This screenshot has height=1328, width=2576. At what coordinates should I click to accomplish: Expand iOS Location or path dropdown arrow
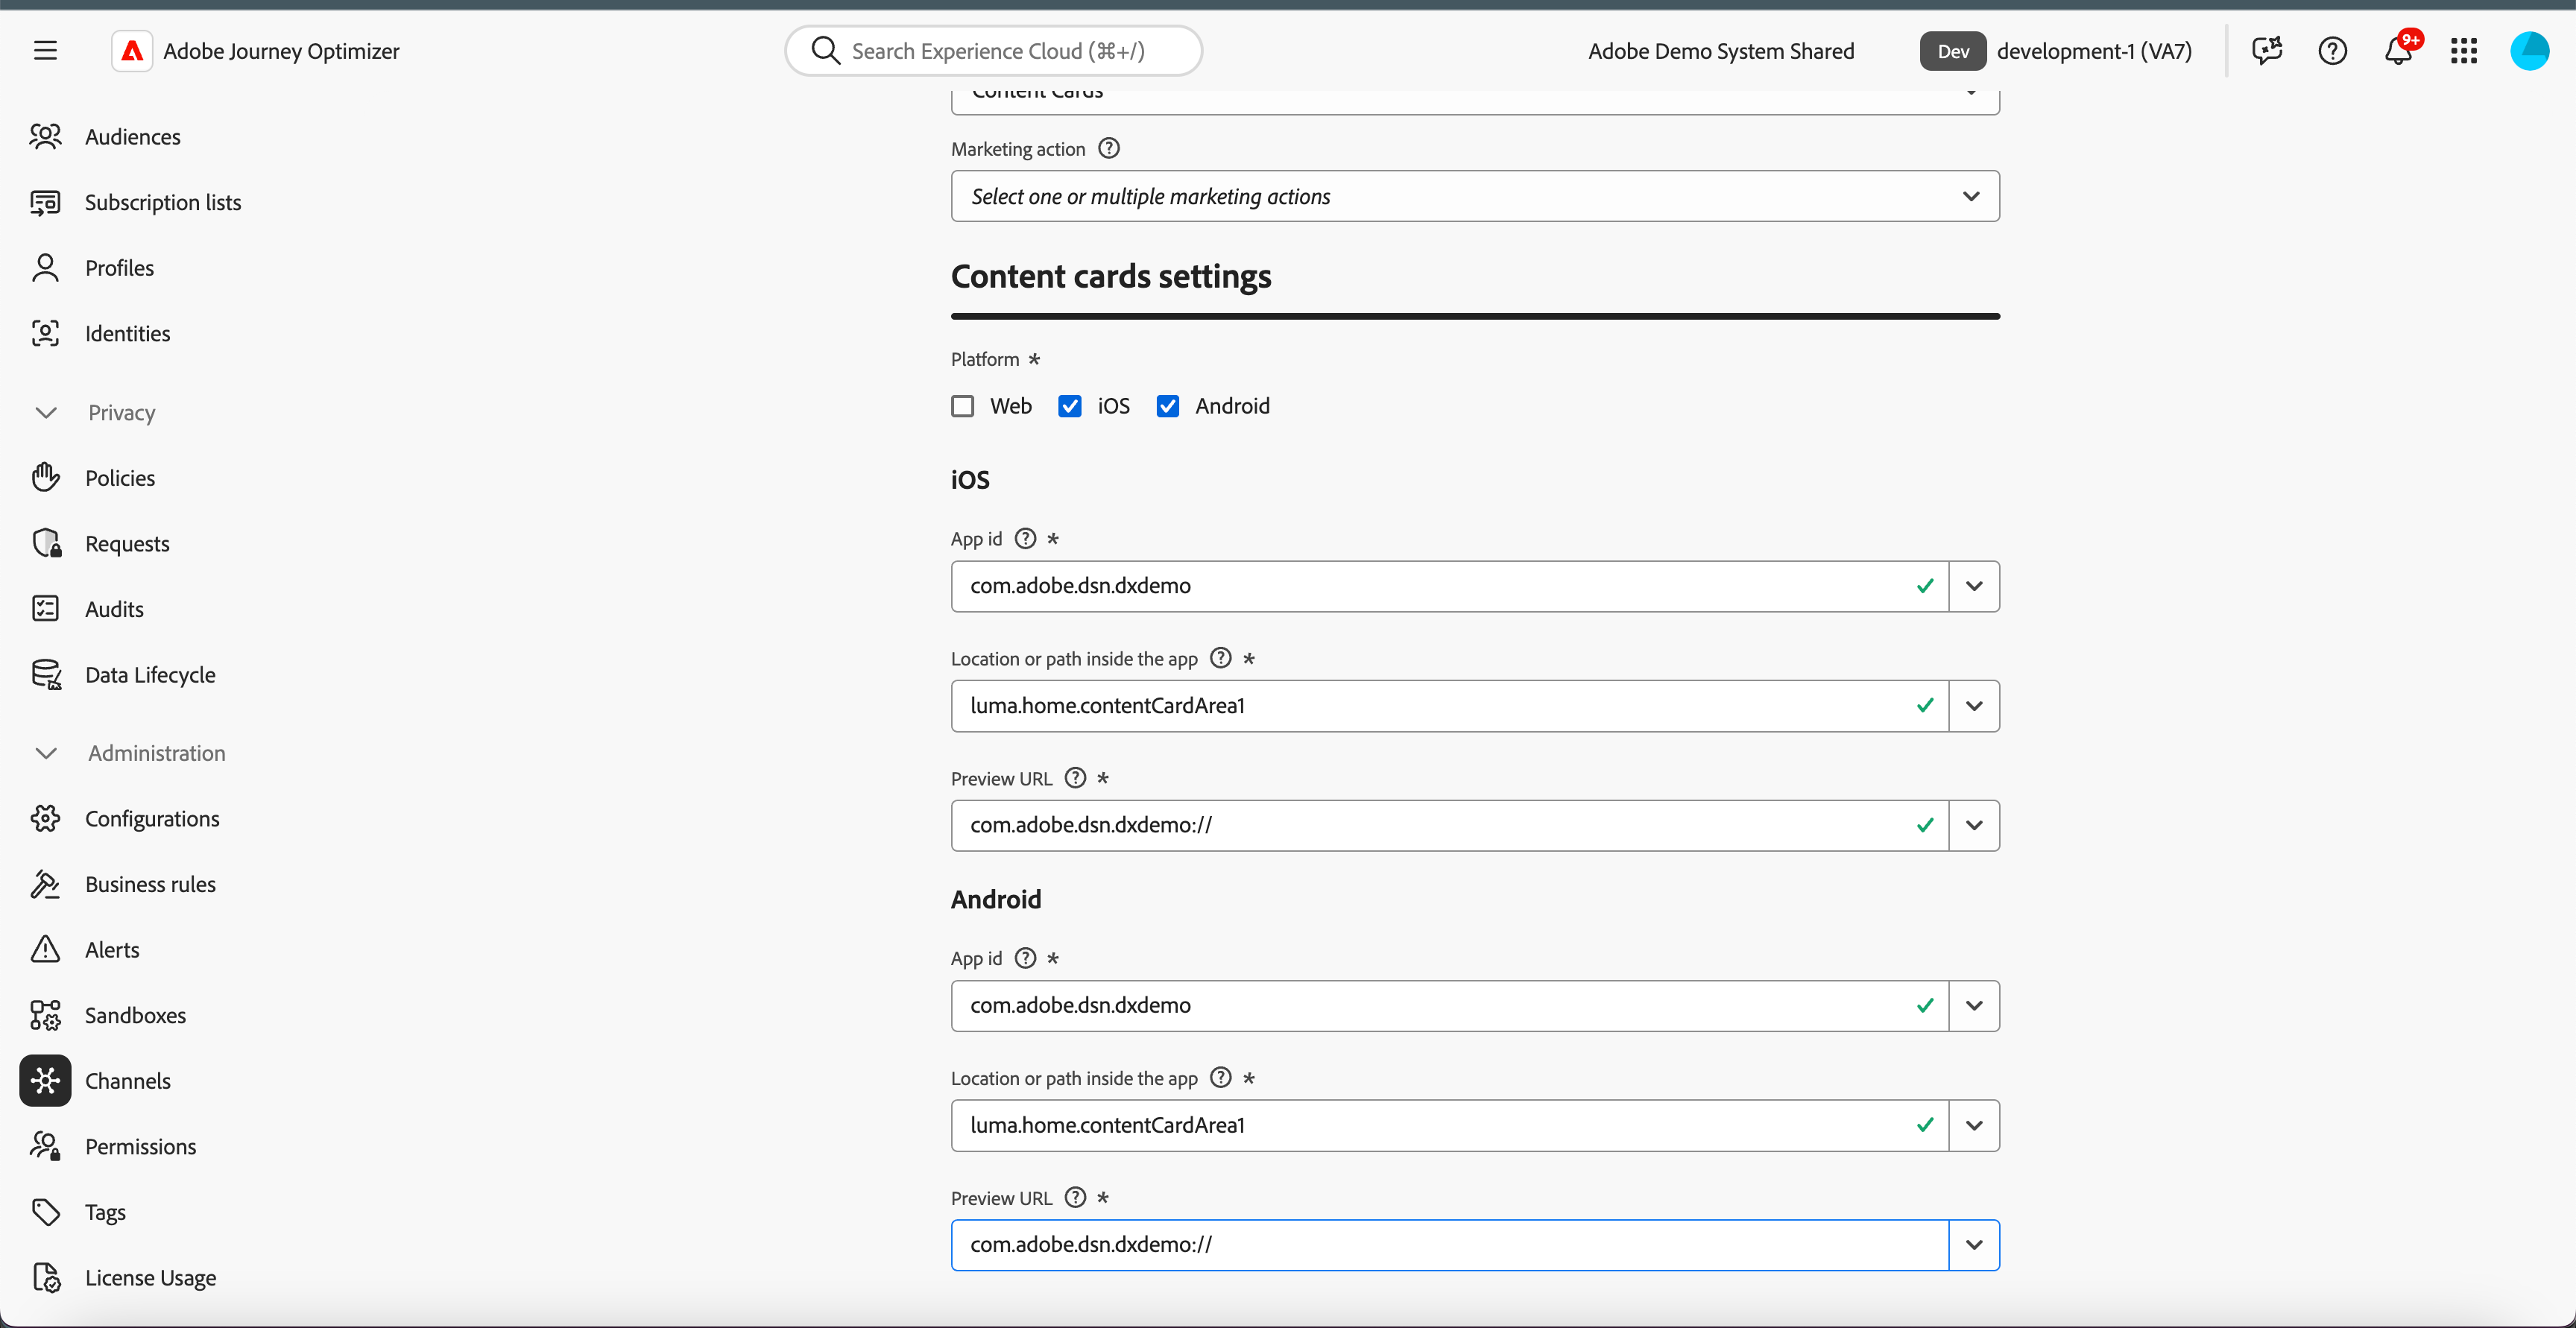coord(1974,706)
